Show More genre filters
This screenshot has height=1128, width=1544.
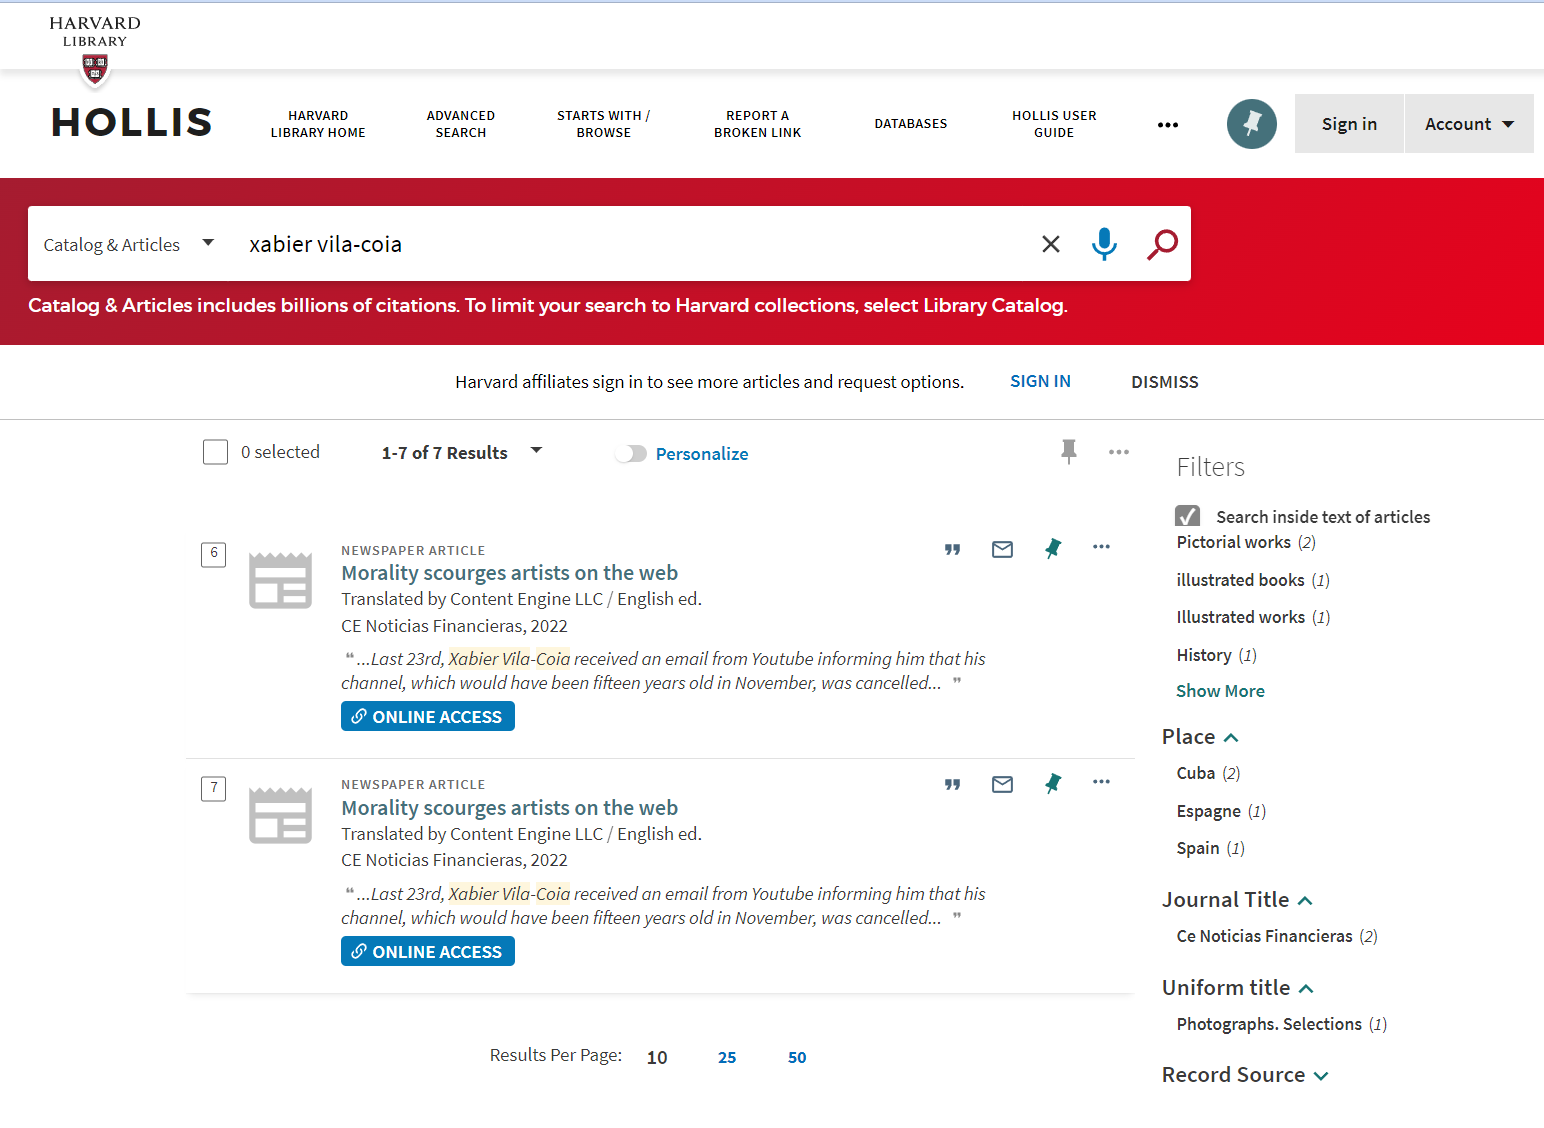[1220, 691]
